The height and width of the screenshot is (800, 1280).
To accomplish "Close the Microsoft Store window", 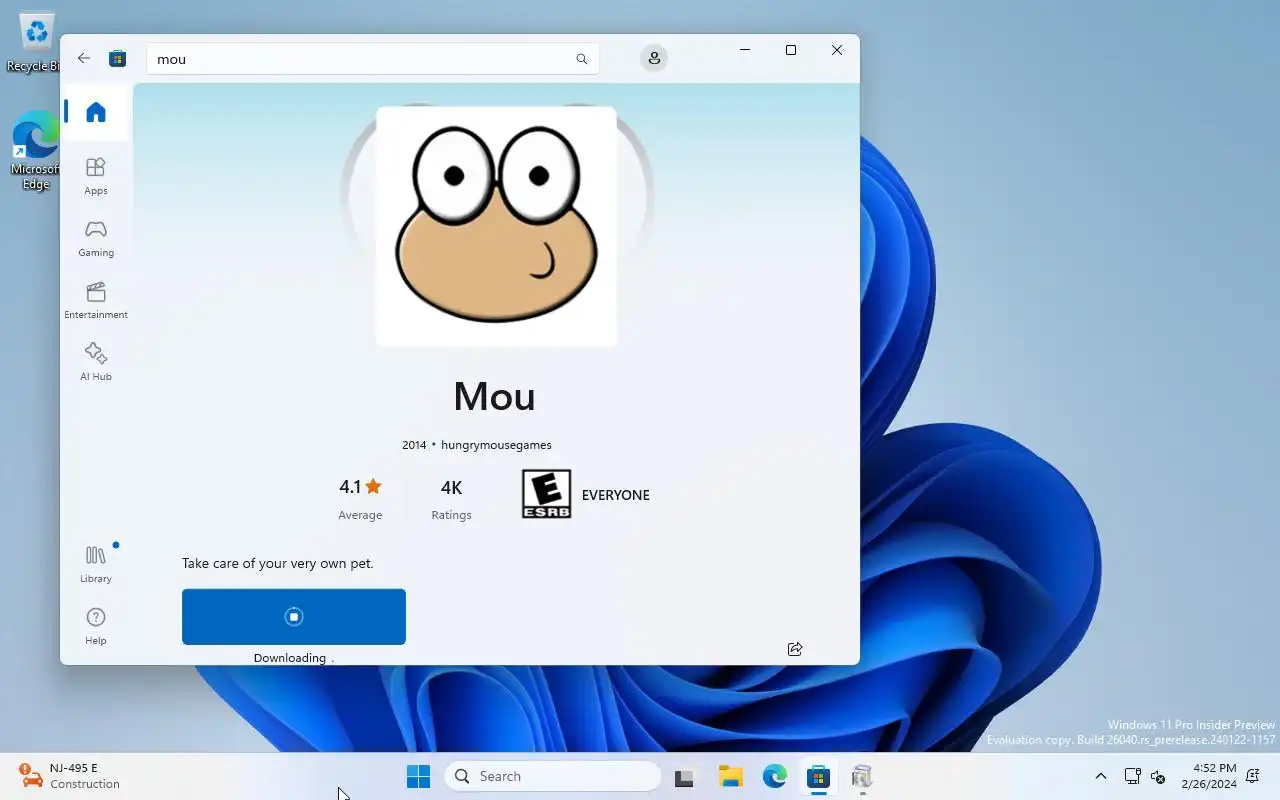I will 837,50.
